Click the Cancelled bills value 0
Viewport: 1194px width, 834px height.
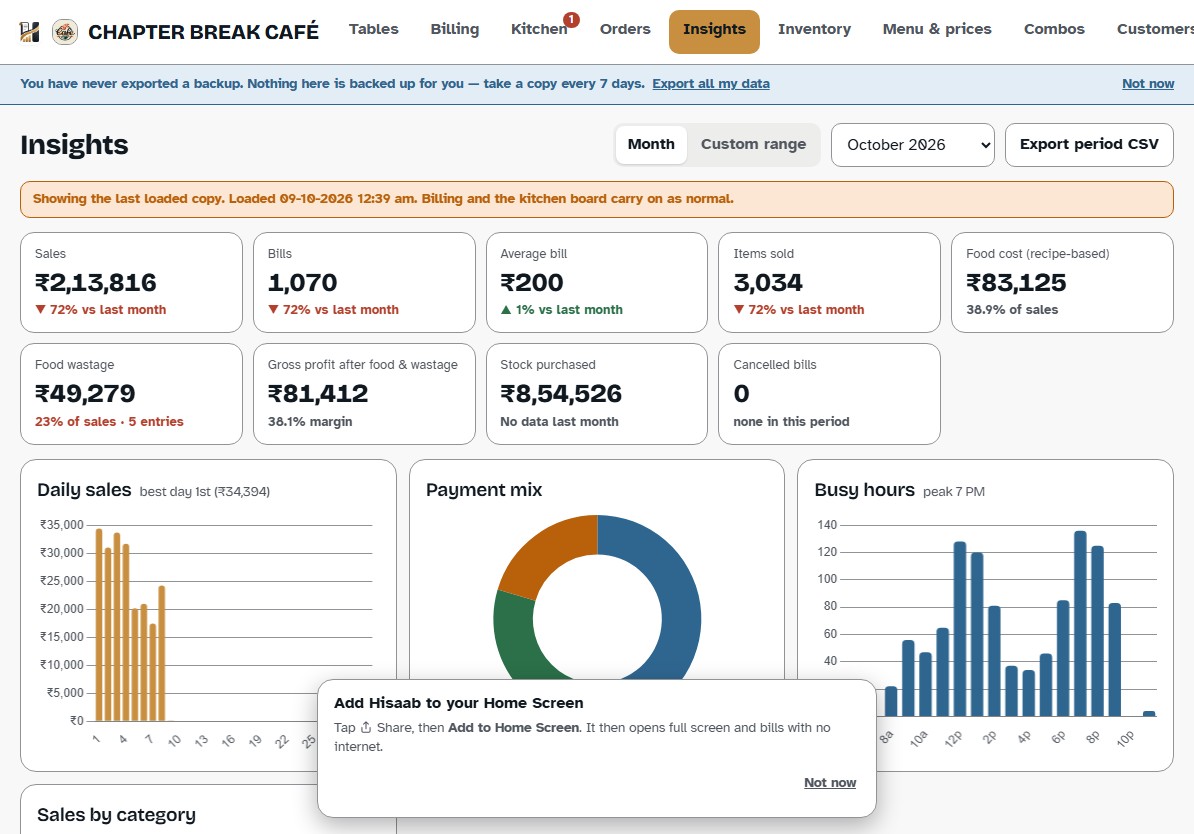(x=741, y=394)
